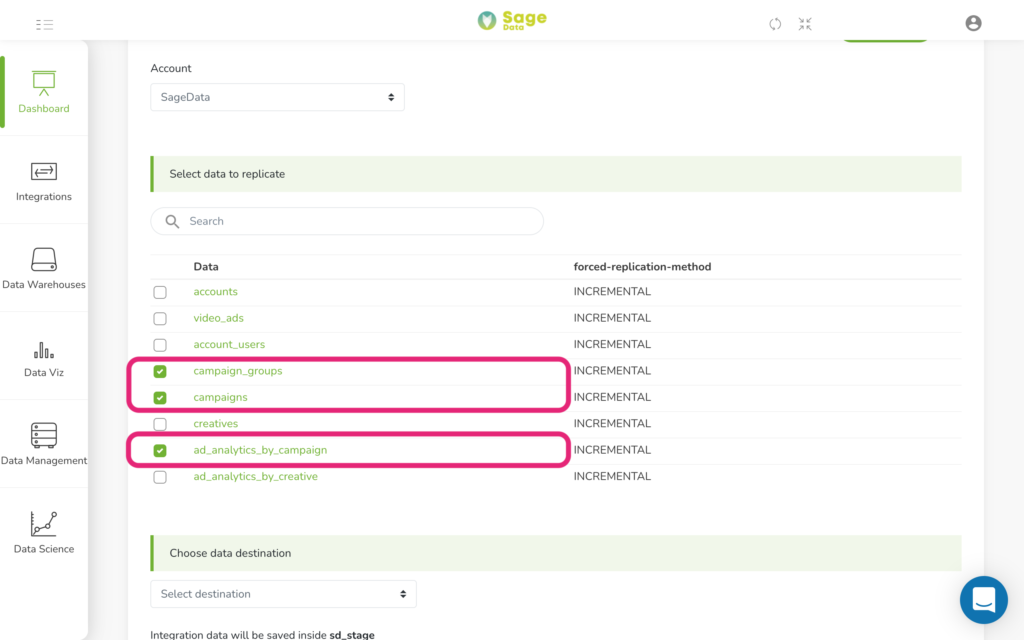Open the campaign_groups data link
The width and height of the screenshot is (1024, 640).
(x=238, y=371)
